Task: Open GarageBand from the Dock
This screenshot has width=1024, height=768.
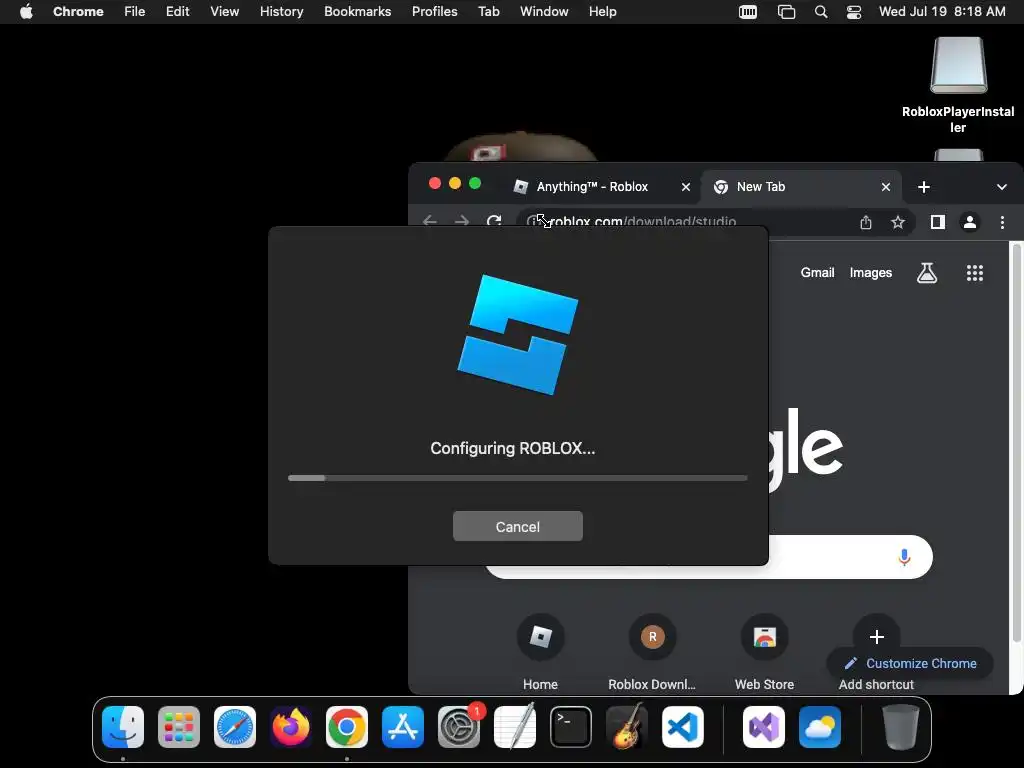Action: (627, 727)
